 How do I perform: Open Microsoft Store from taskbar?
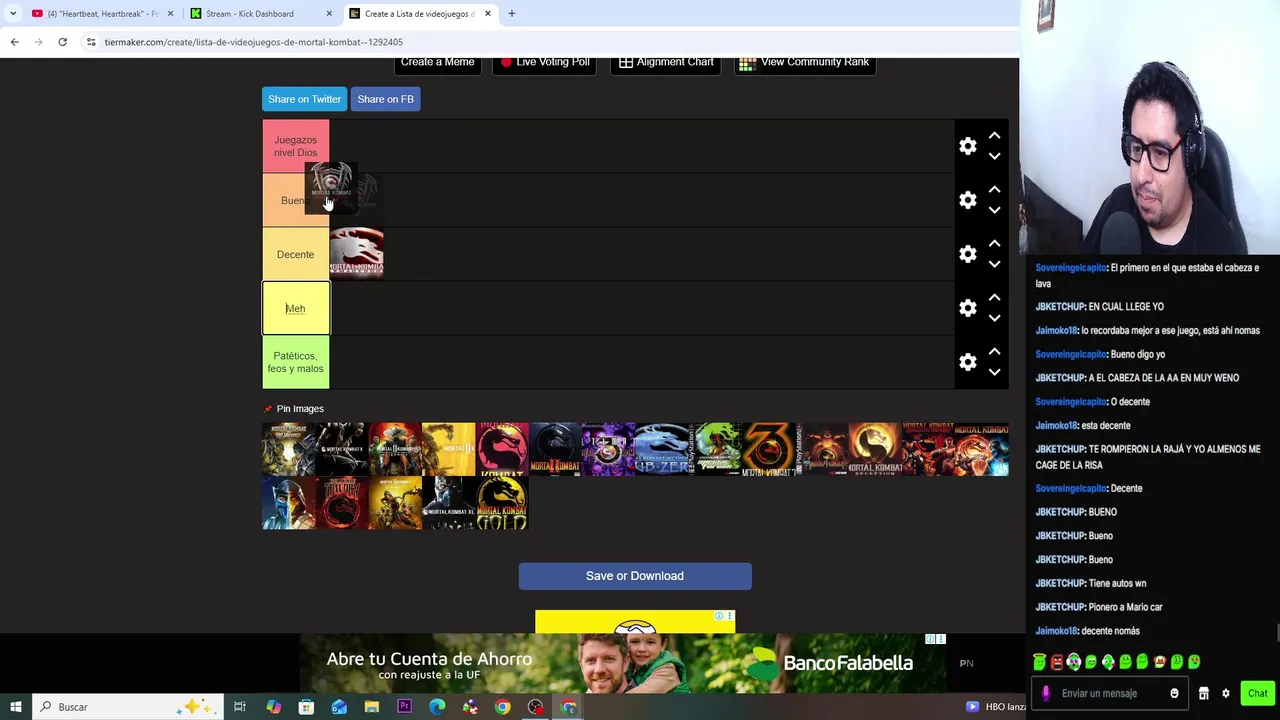(306, 707)
